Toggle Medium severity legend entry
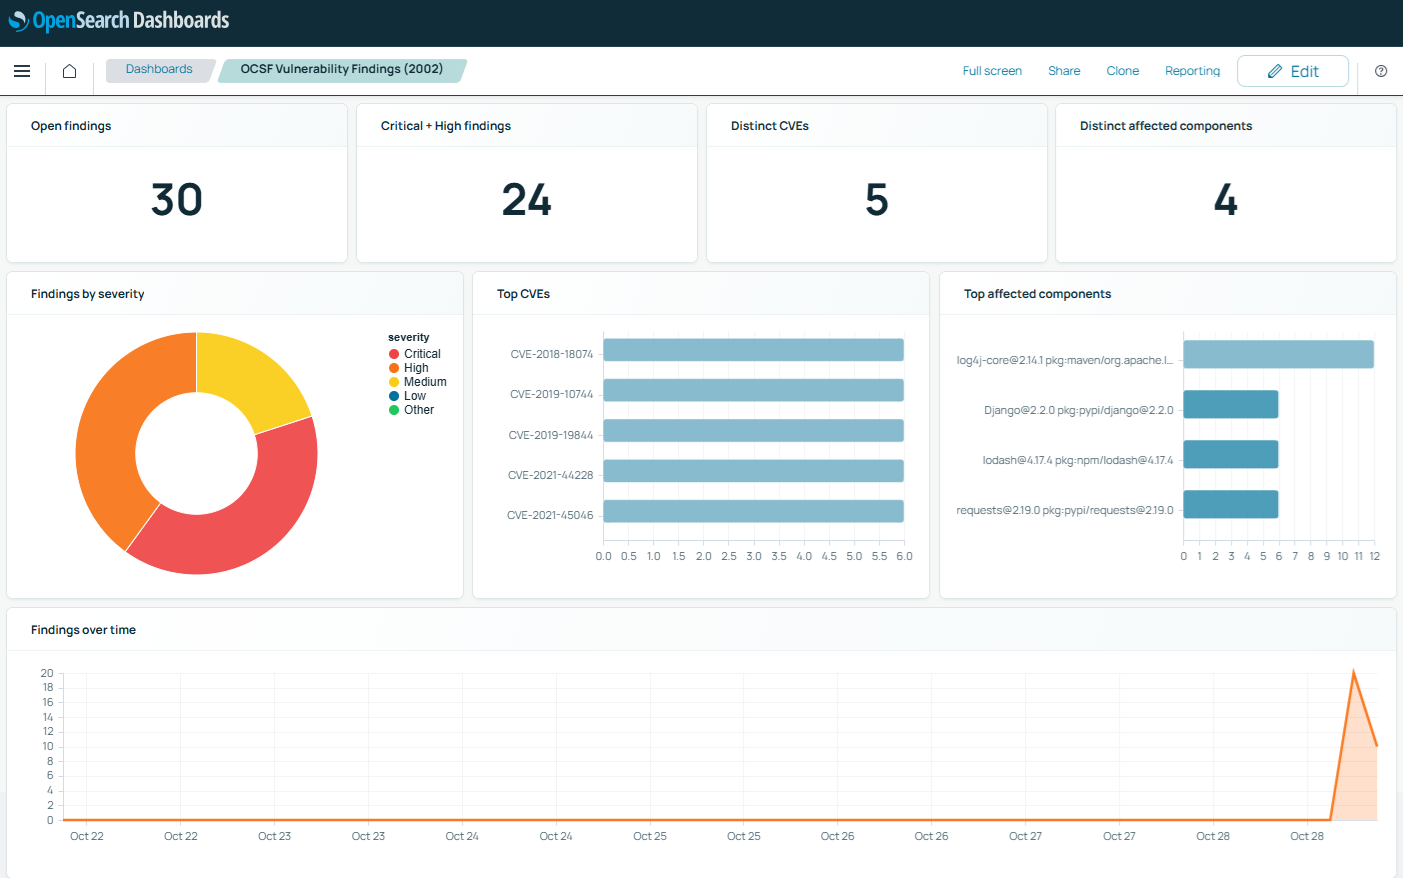Image resolution: width=1403 pixels, height=878 pixels. click(418, 382)
